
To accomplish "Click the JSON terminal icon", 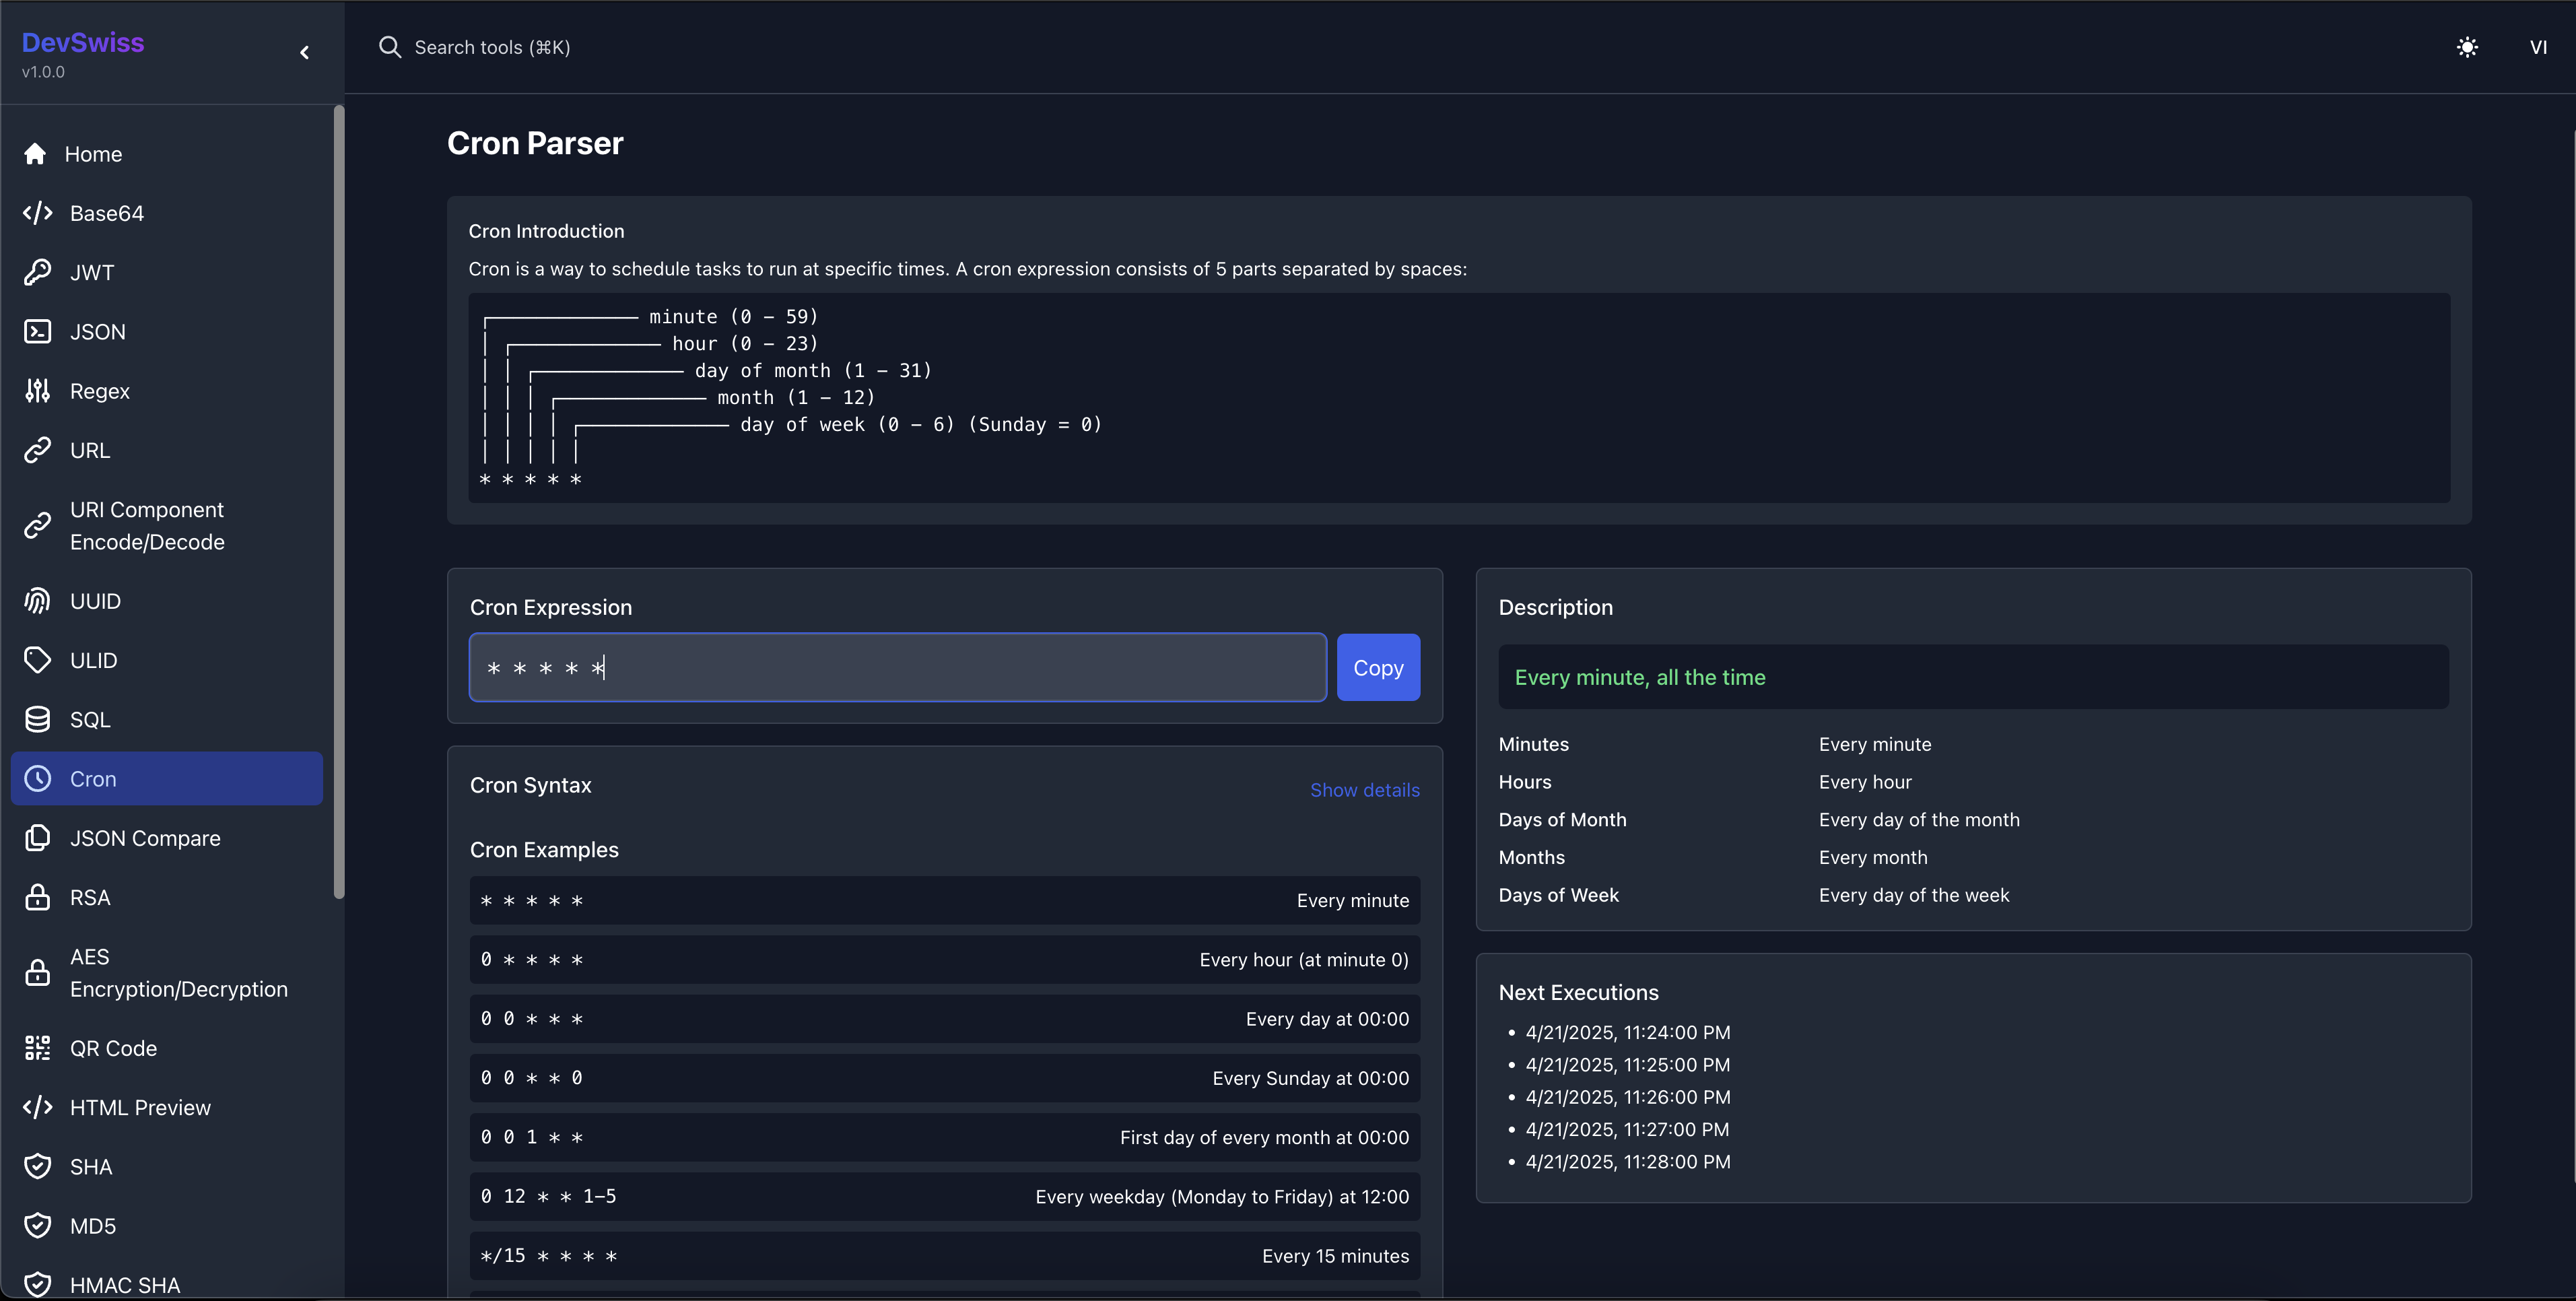I will point(37,331).
